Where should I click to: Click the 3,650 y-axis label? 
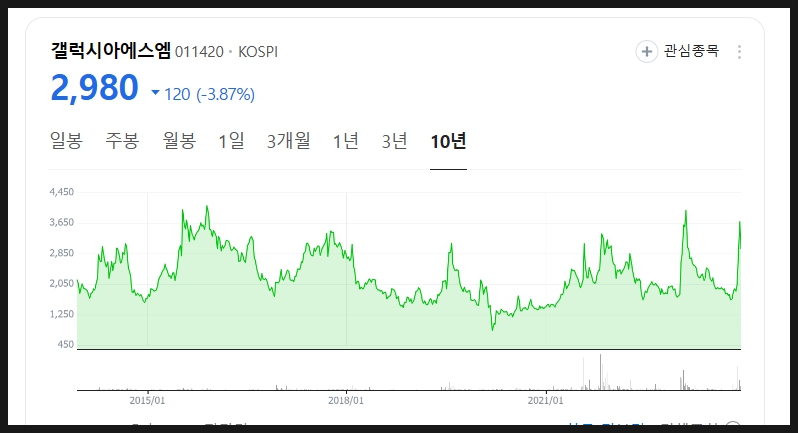pyautogui.click(x=62, y=222)
